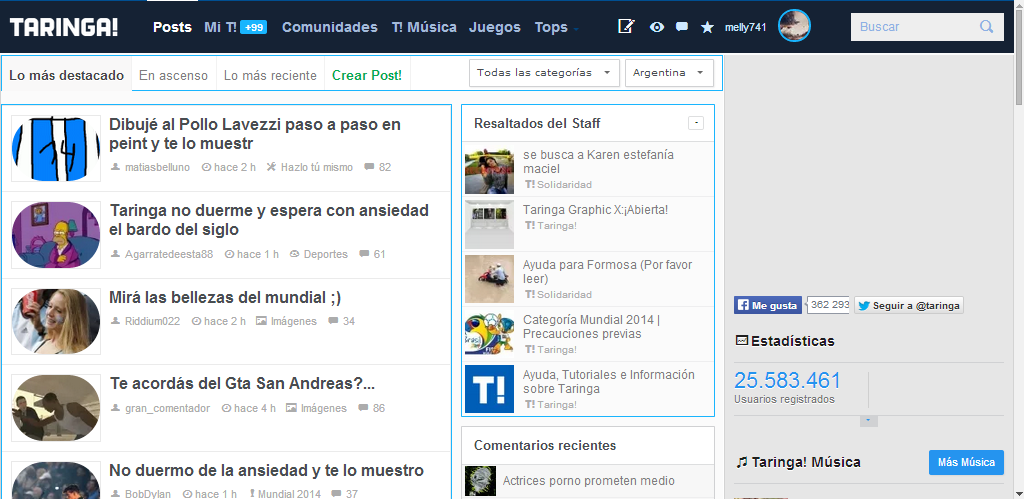
Task: Click the TARINGA! logo
Action: [64, 27]
